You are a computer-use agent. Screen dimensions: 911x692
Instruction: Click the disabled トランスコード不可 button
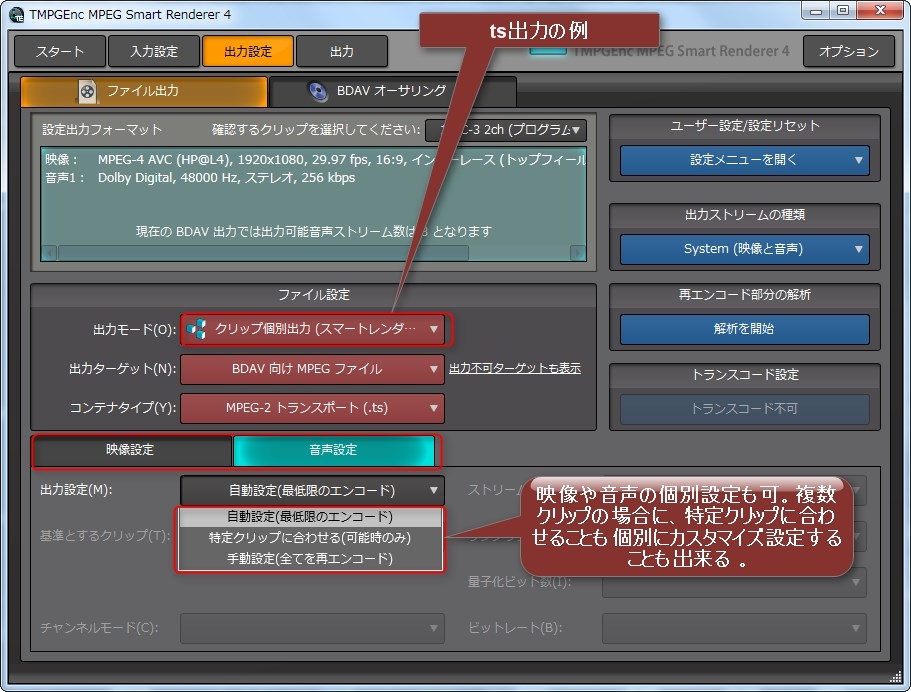pos(744,409)
